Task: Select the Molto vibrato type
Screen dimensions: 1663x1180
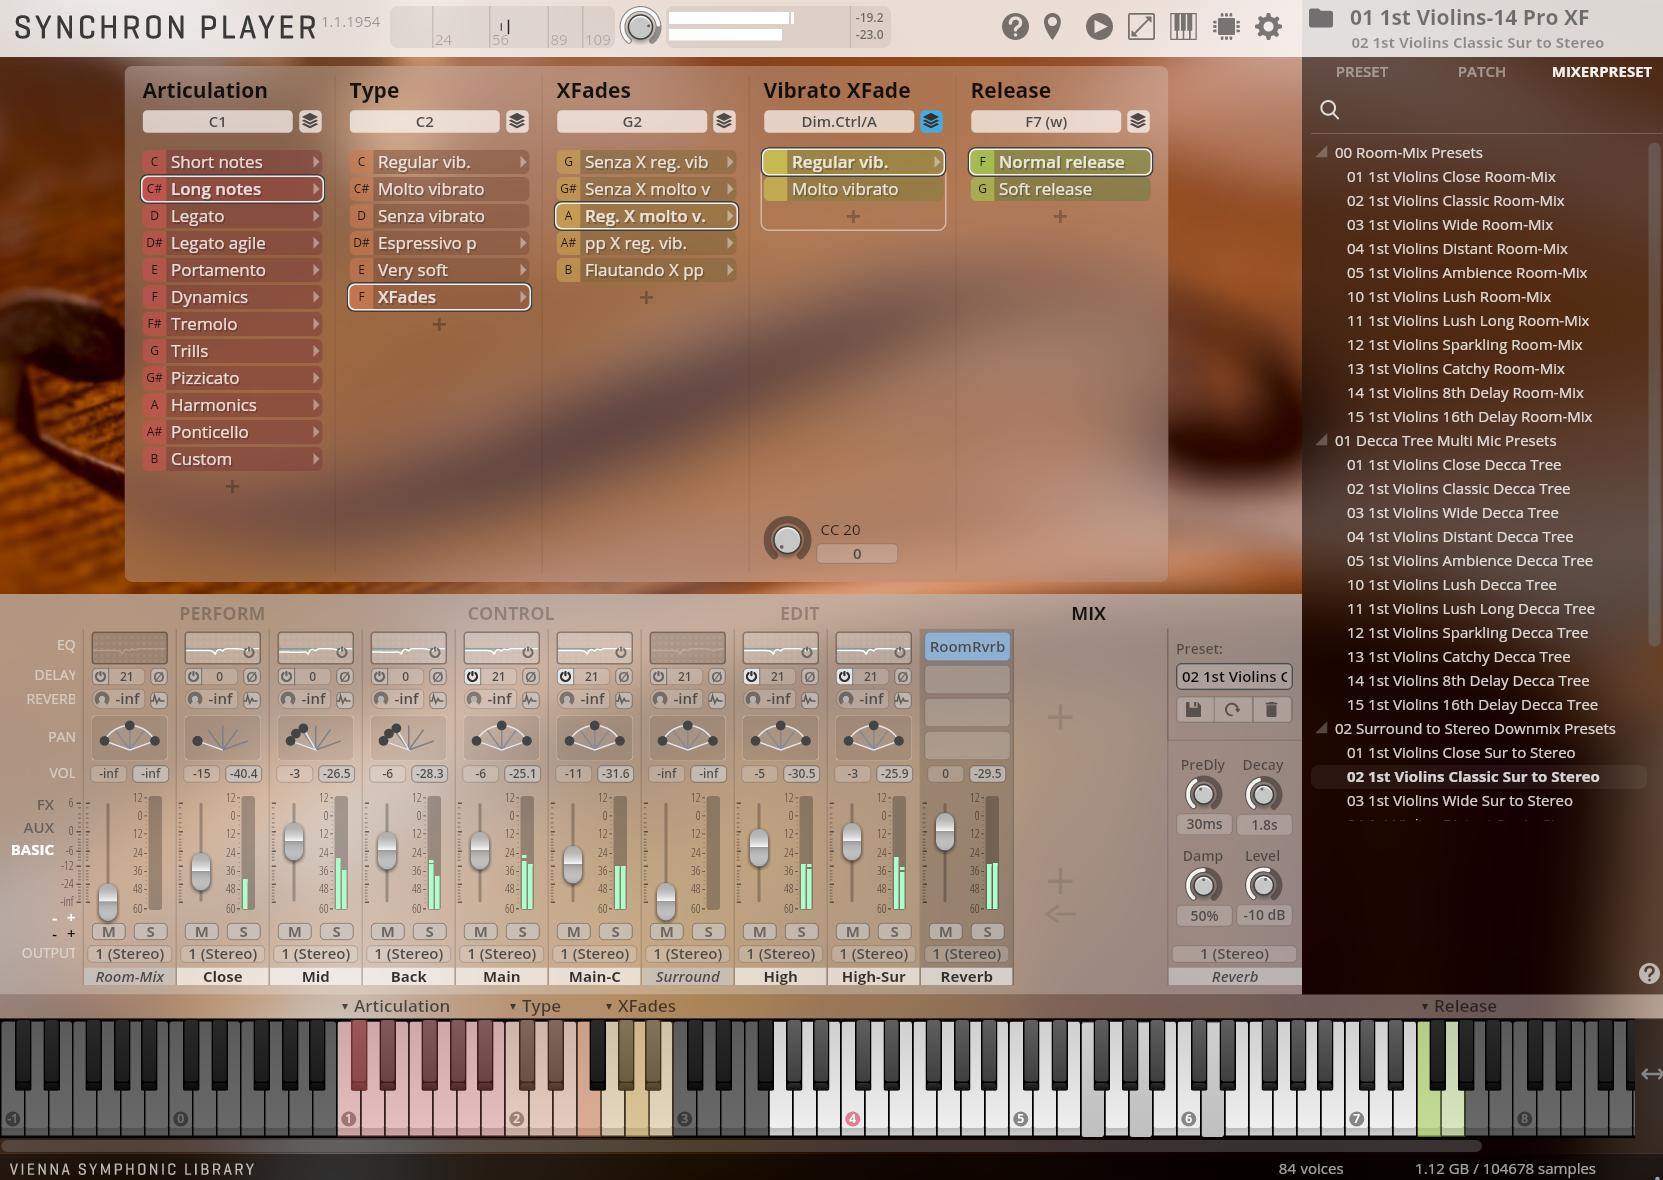Action: click(439, 188)
